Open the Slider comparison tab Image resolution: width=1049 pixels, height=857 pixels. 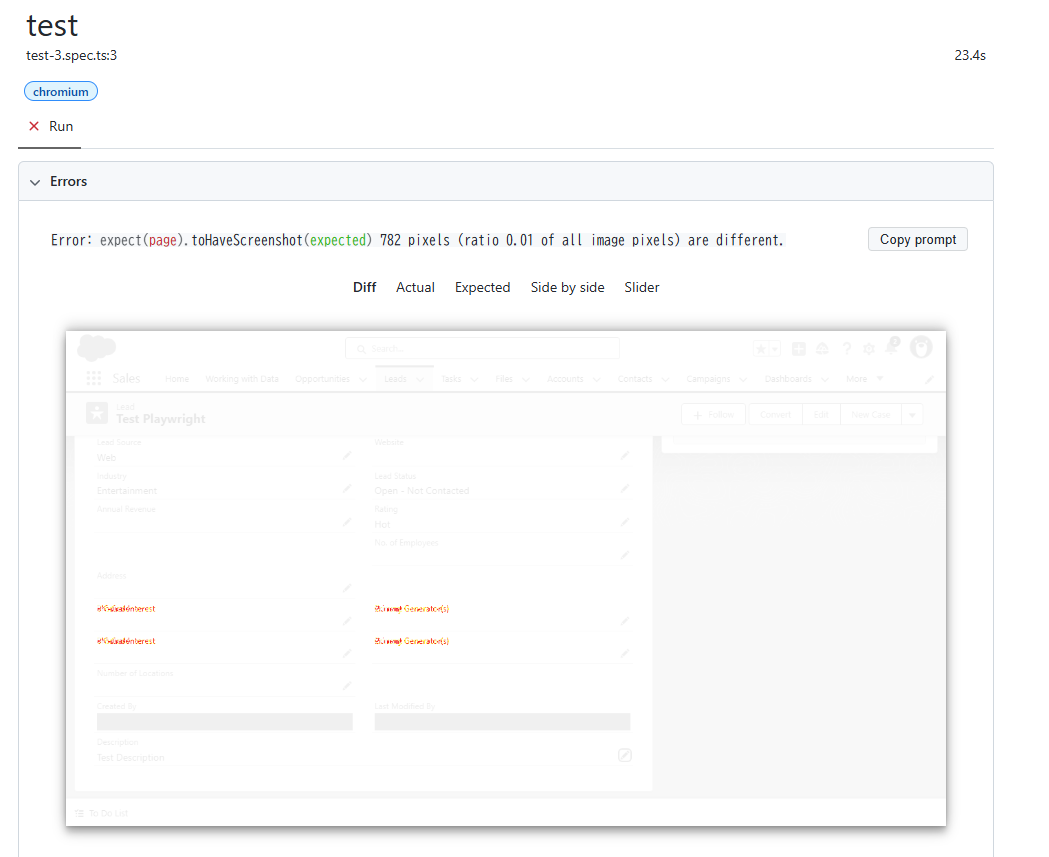coord(642,287)
